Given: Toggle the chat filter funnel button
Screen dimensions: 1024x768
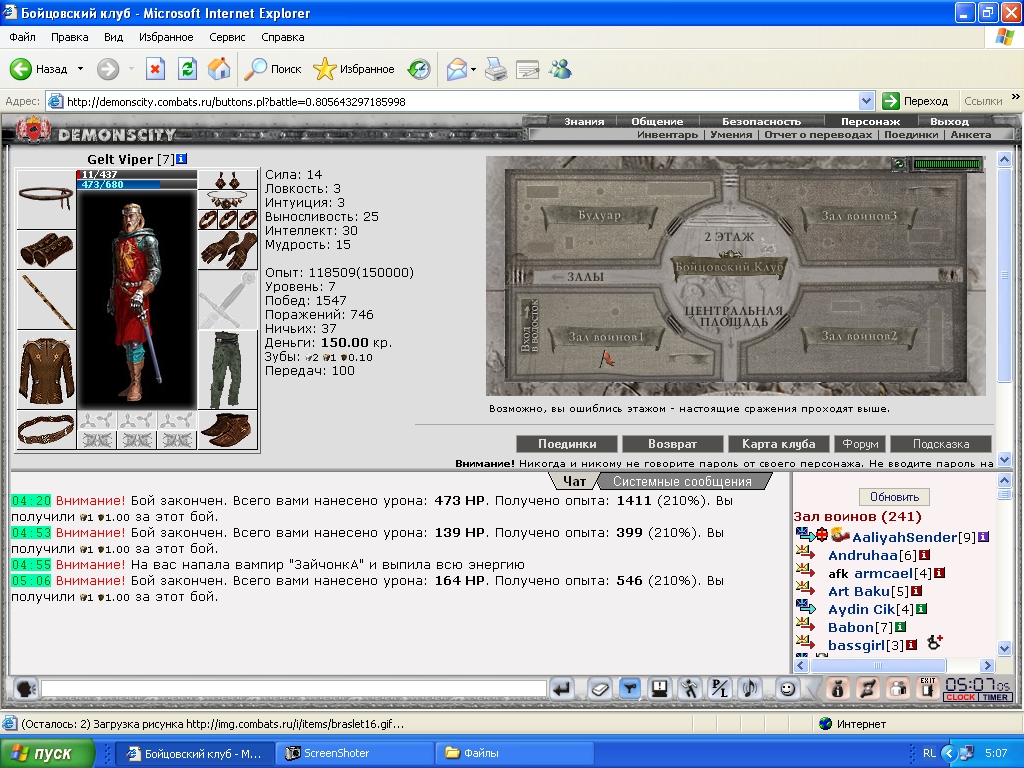Looking at the screenshot, I should (x=630, y=689).
